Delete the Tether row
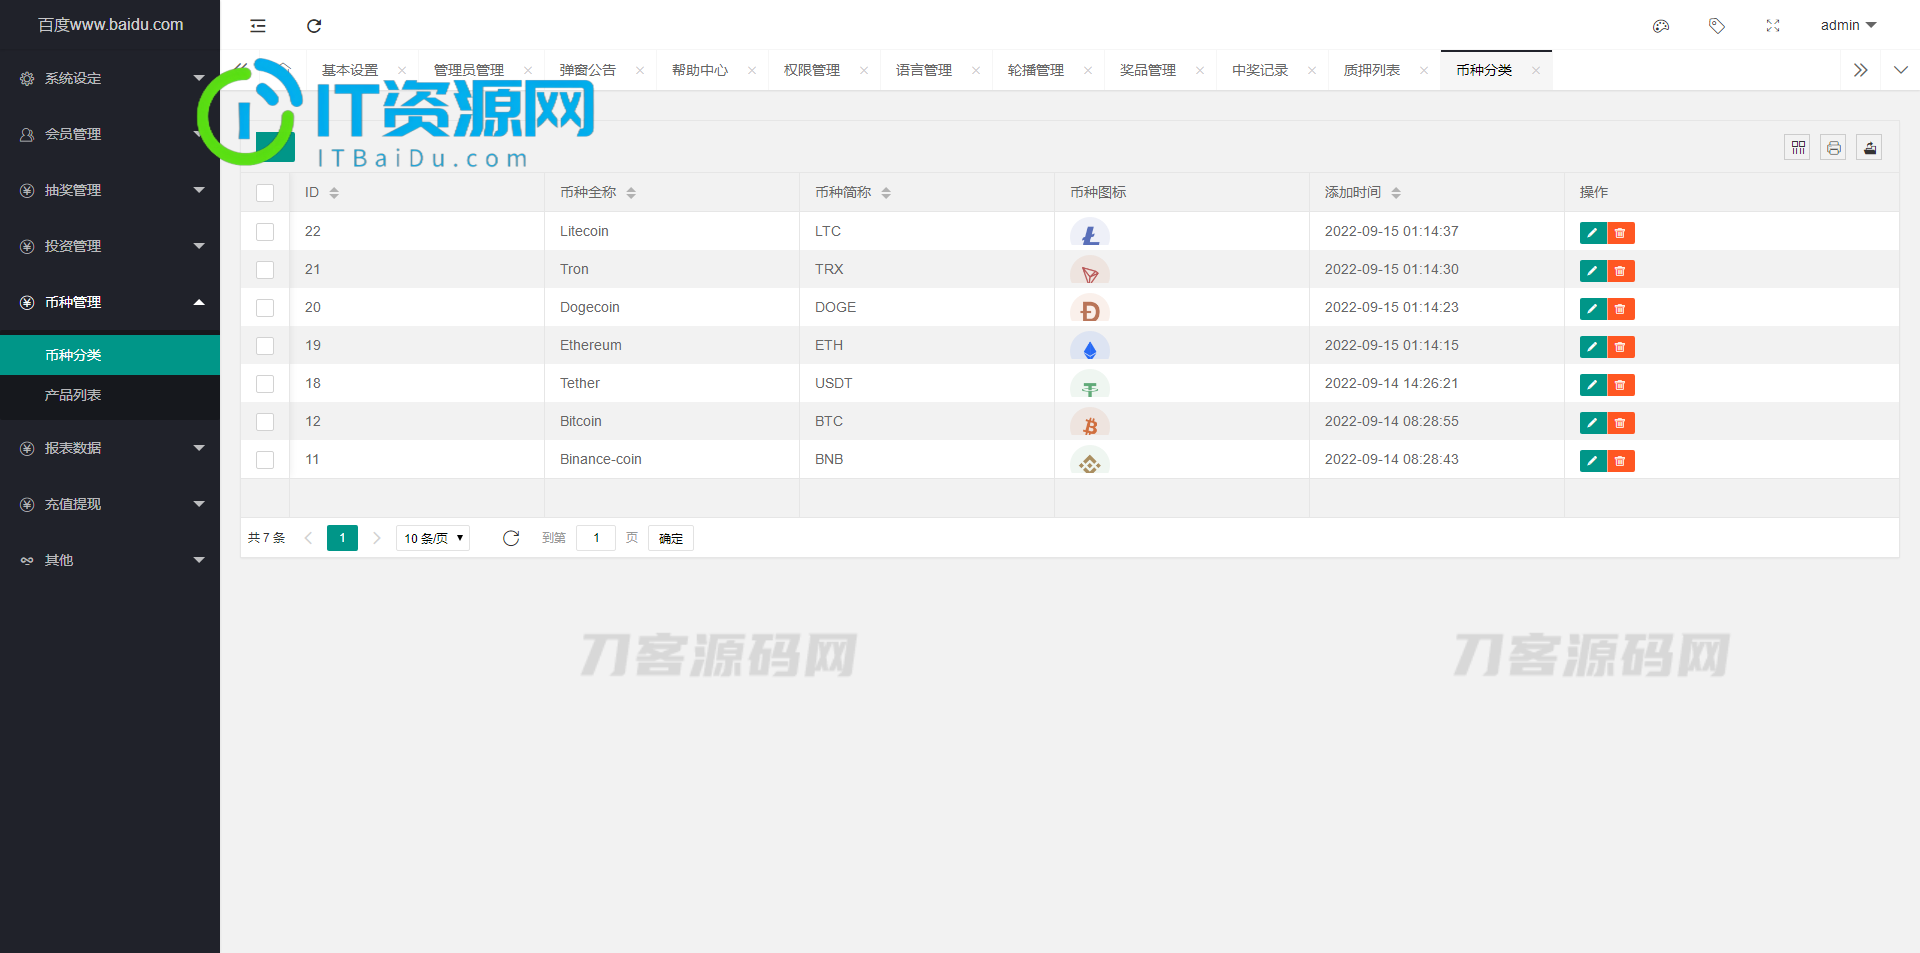The image size is (1920, 953). tap(1621, 385)
